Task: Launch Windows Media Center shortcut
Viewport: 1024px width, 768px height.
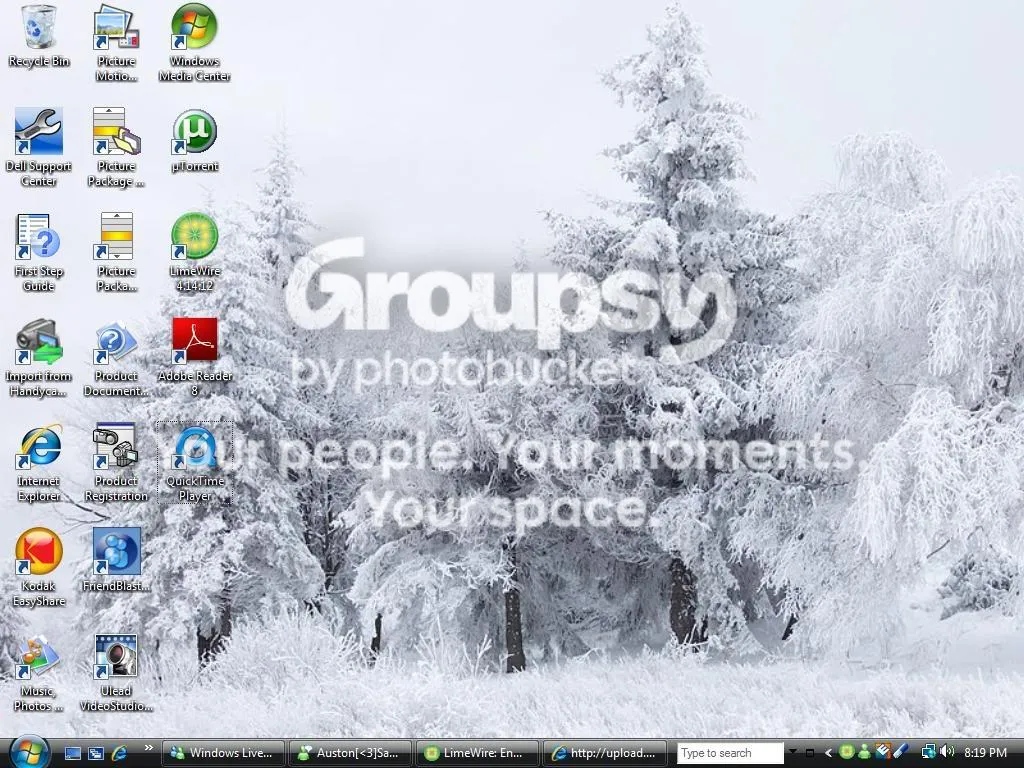Action: coord(194,43)
